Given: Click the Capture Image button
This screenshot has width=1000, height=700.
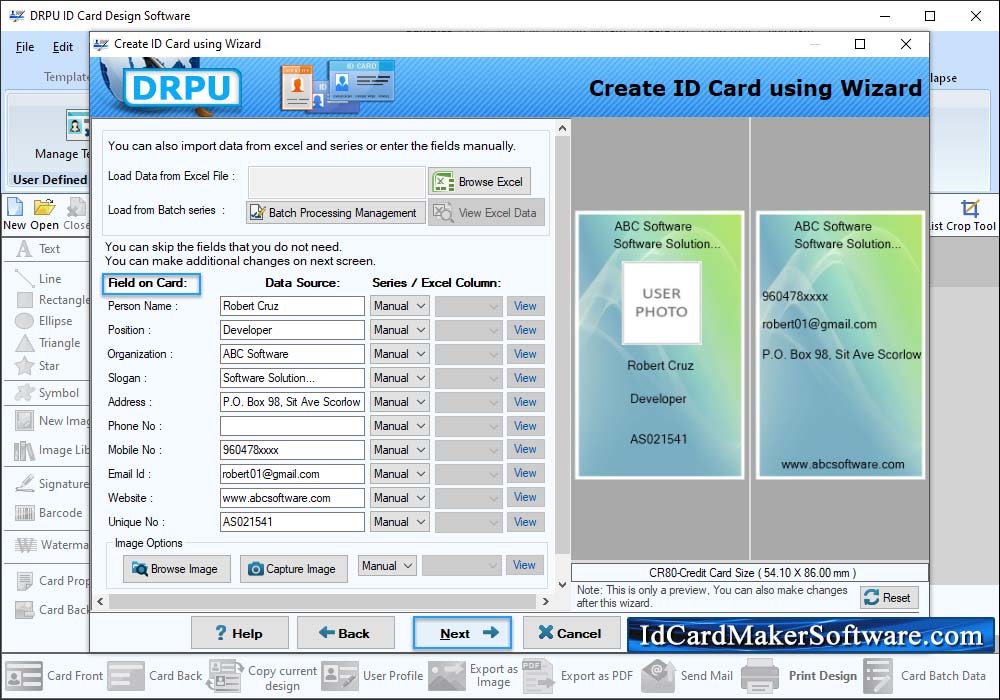Looking at the screenshot, I should point(293,569).
